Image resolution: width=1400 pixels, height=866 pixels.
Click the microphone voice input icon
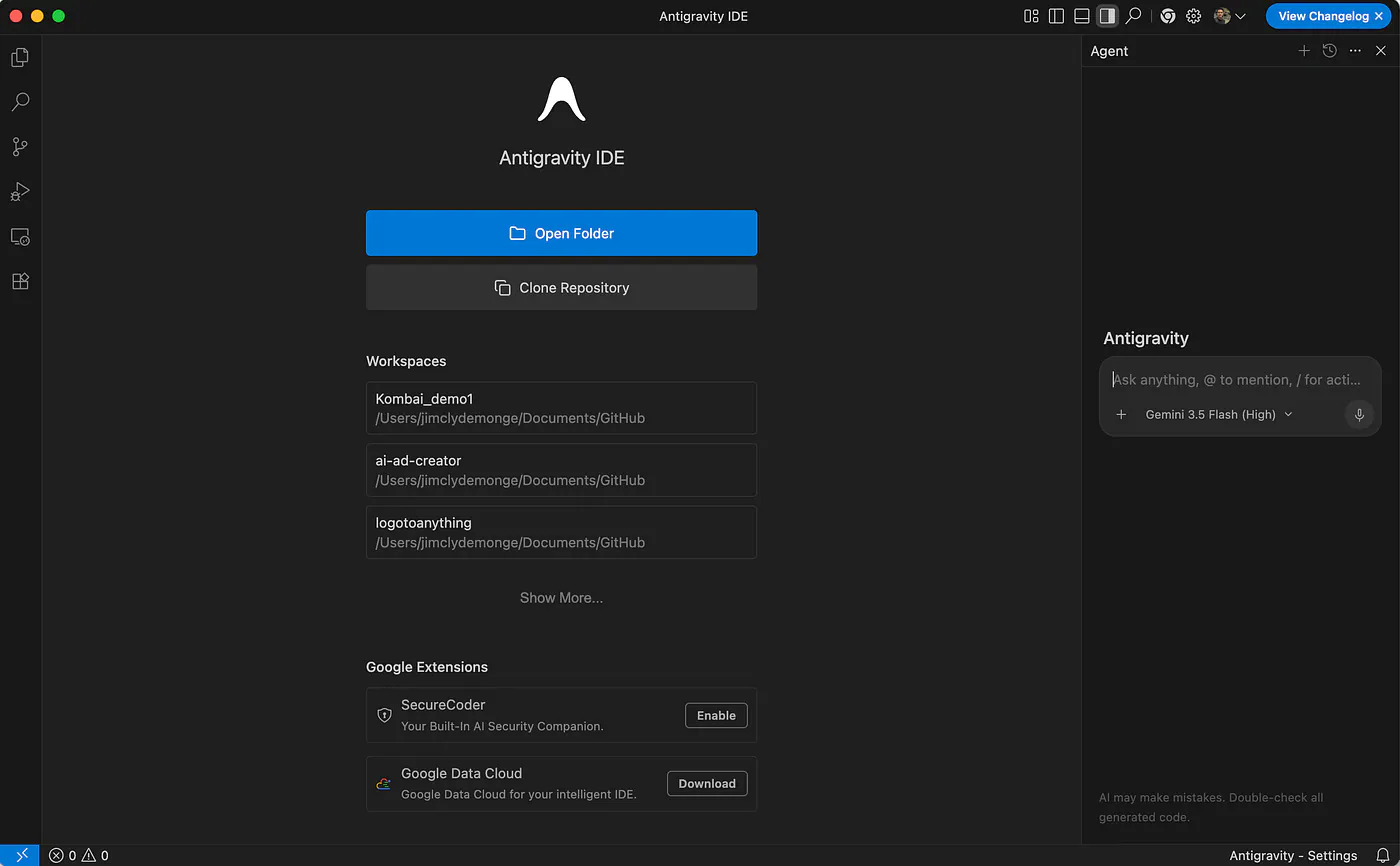click(x=1359, y=415)
